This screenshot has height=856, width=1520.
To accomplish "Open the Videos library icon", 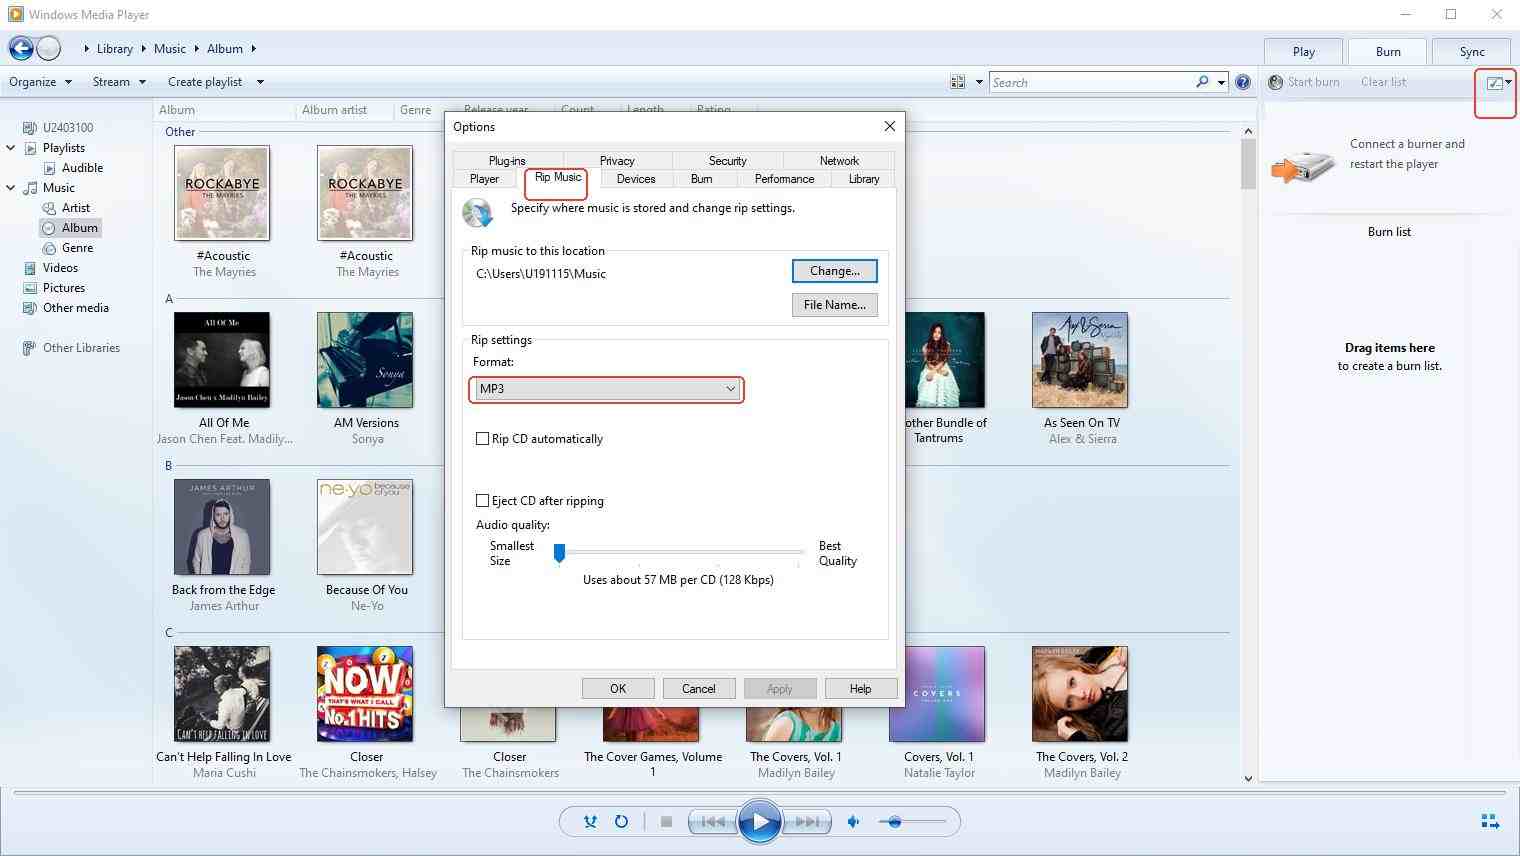I will pyautogui.click(x=30, y=268).
